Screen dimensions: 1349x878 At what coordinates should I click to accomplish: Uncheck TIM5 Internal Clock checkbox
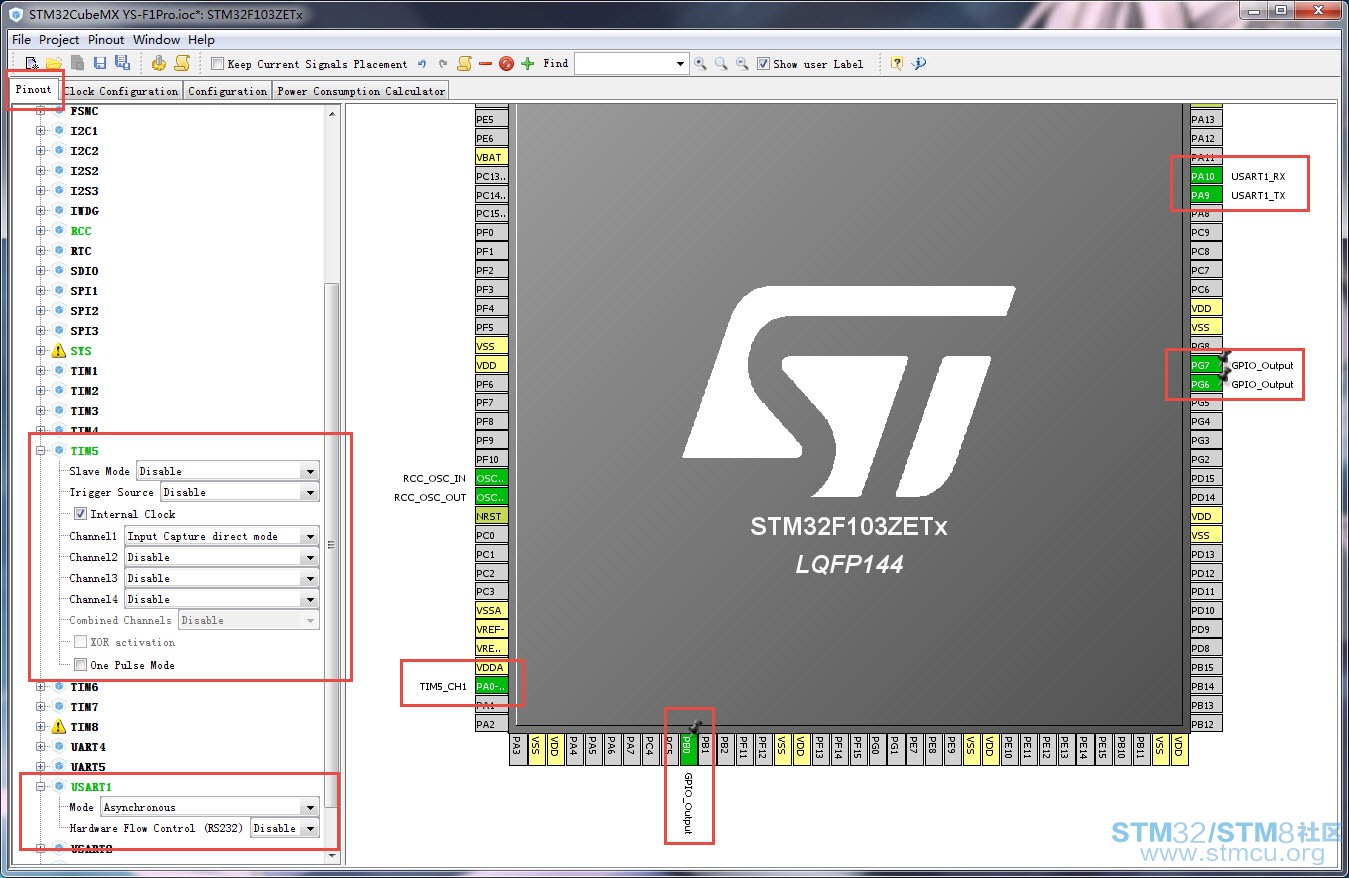pos(81,514)
